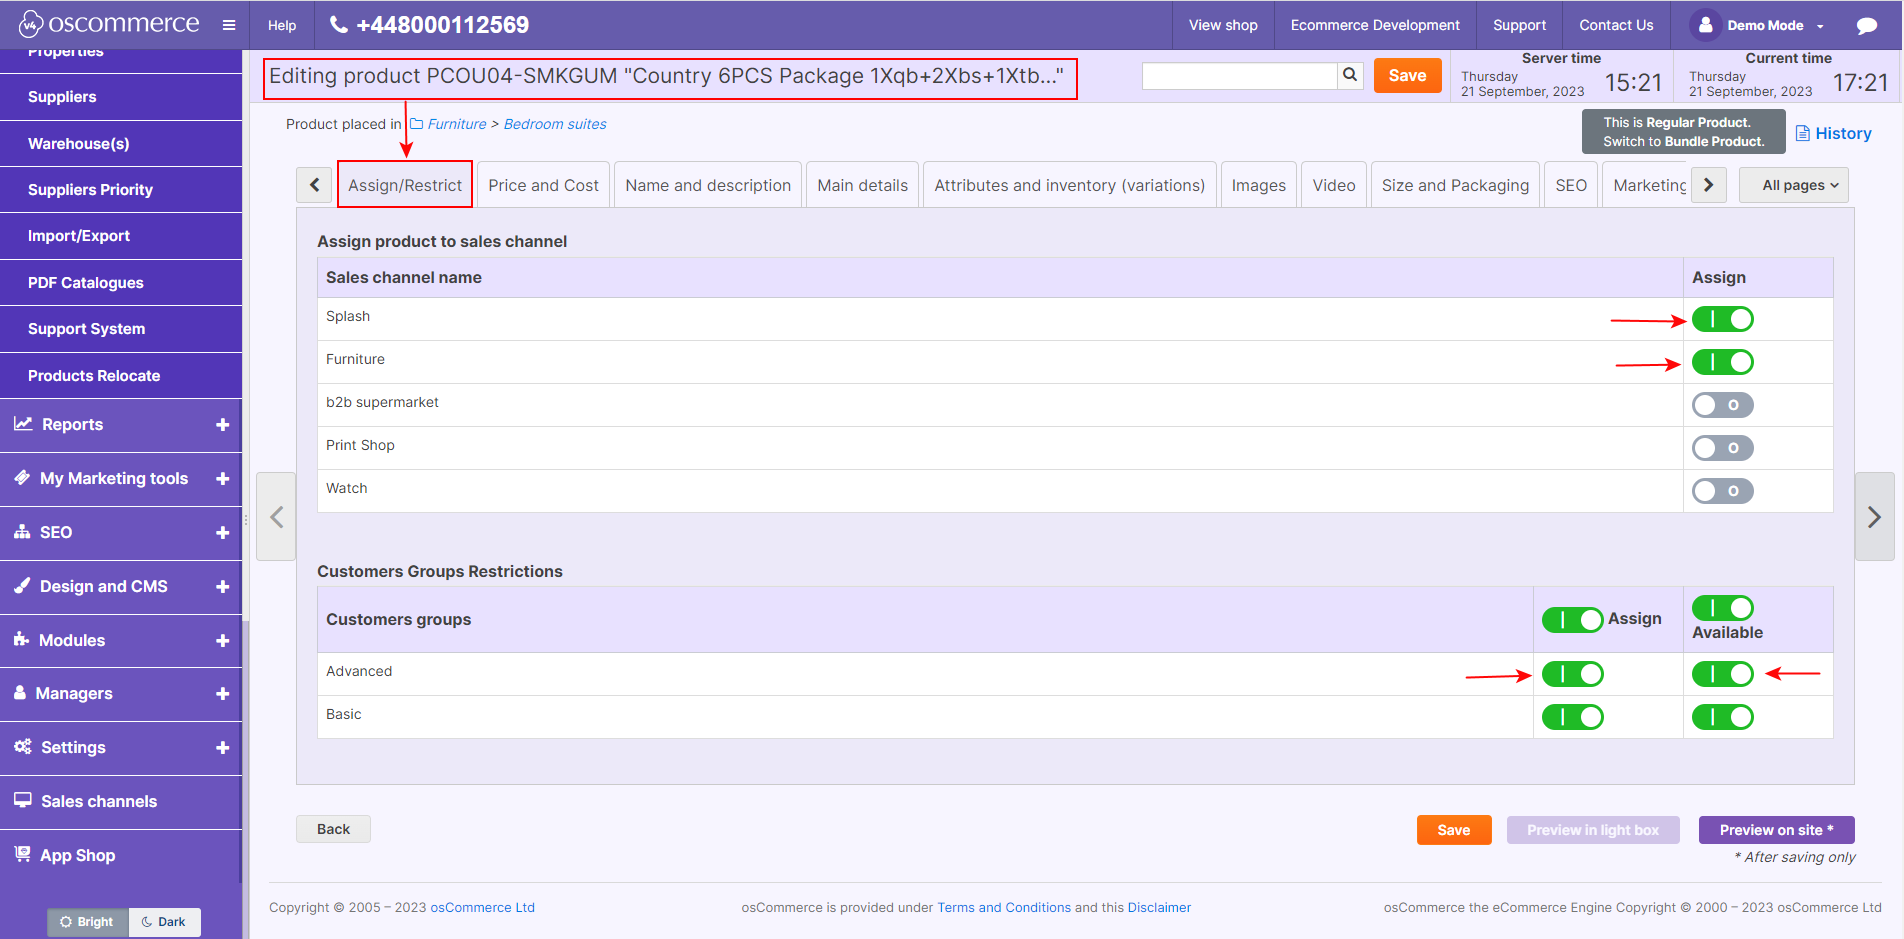The image size is (1904, 939).
Task: Open Attributes and inventory (variations) tab
Action: click(x=1069, y=185)
